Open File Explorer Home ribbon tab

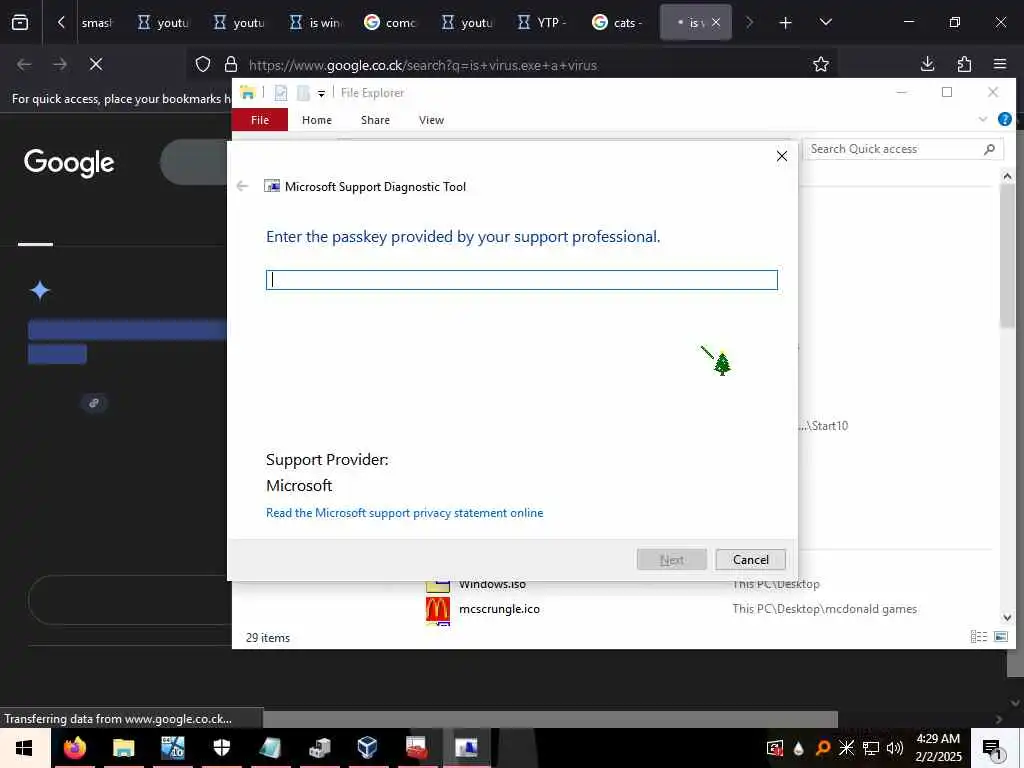pyautogui.click(x=317, y=120)
